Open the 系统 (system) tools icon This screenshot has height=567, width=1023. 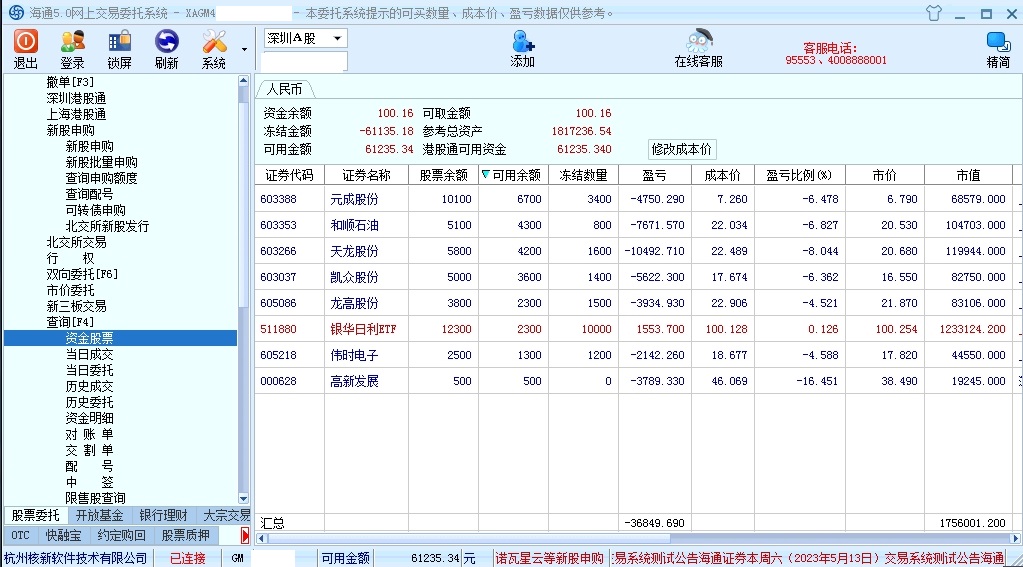(x=214, y=48)
